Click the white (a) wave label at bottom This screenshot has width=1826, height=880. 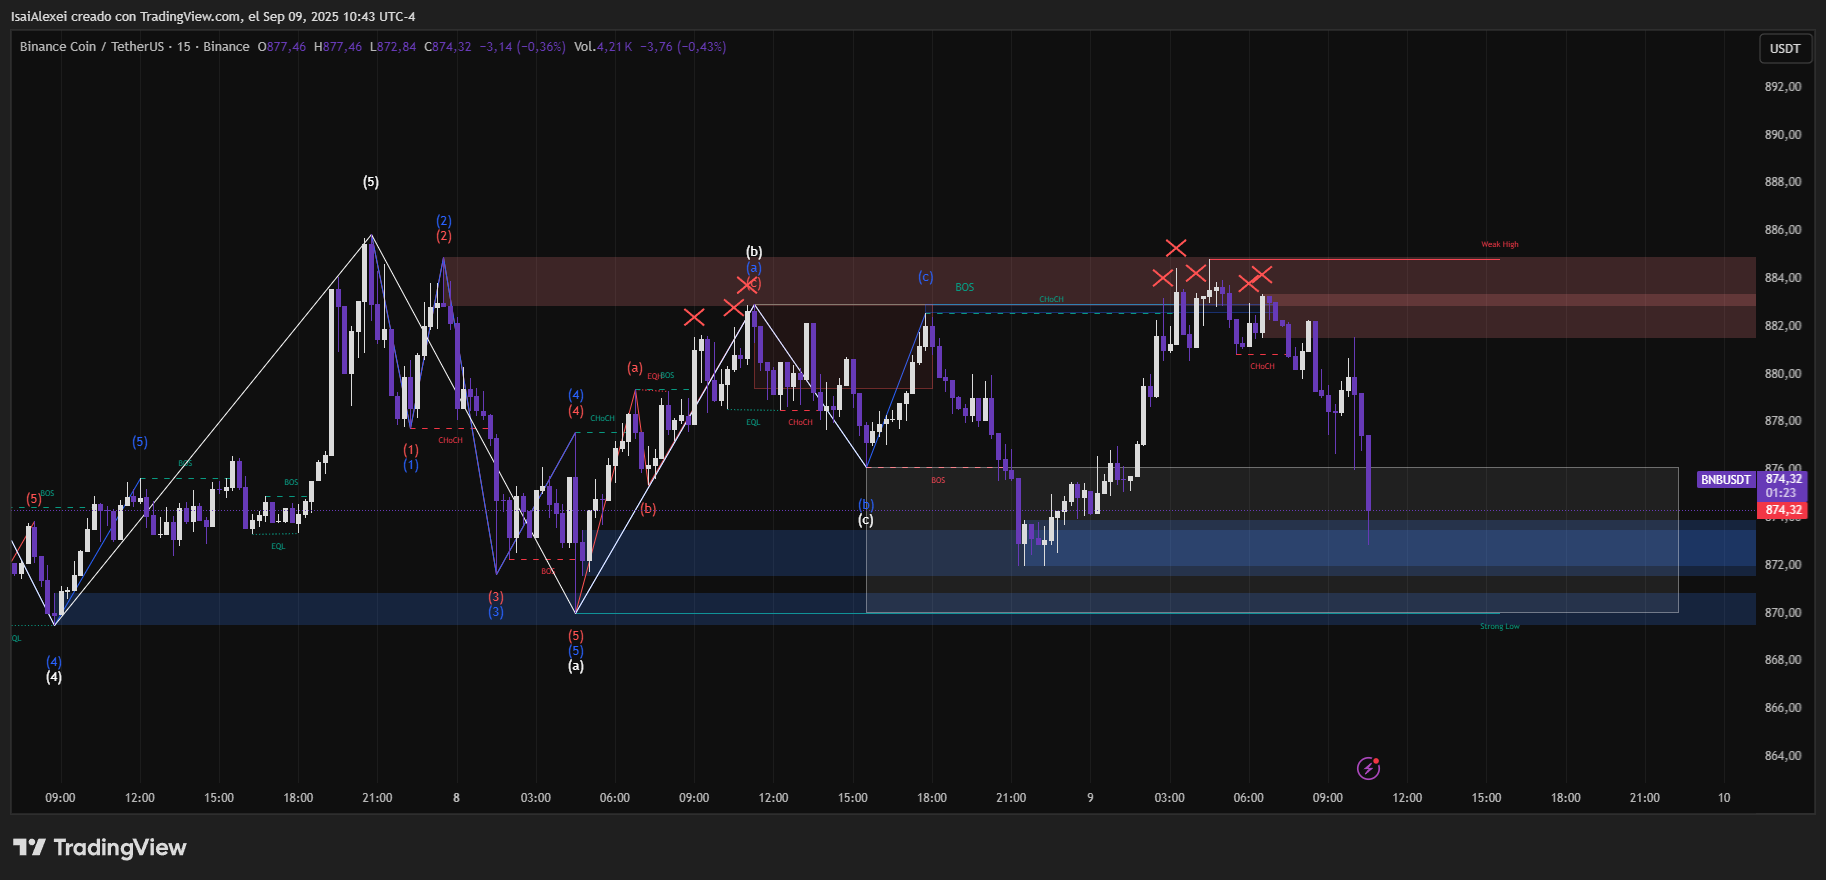pos(576,666)
